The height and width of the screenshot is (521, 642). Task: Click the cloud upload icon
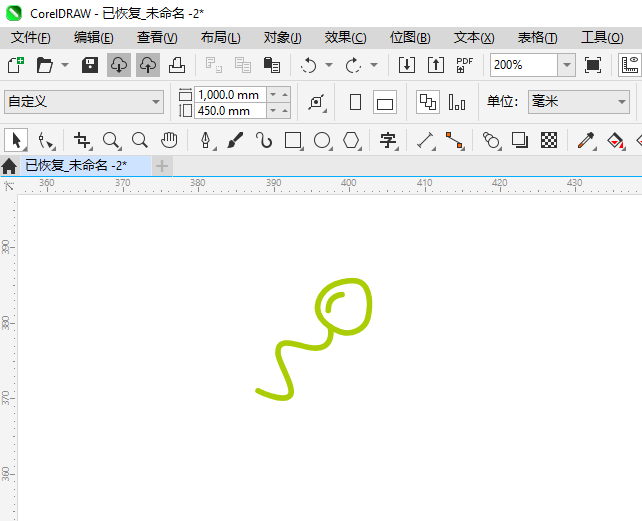click(x=148, y=65)
